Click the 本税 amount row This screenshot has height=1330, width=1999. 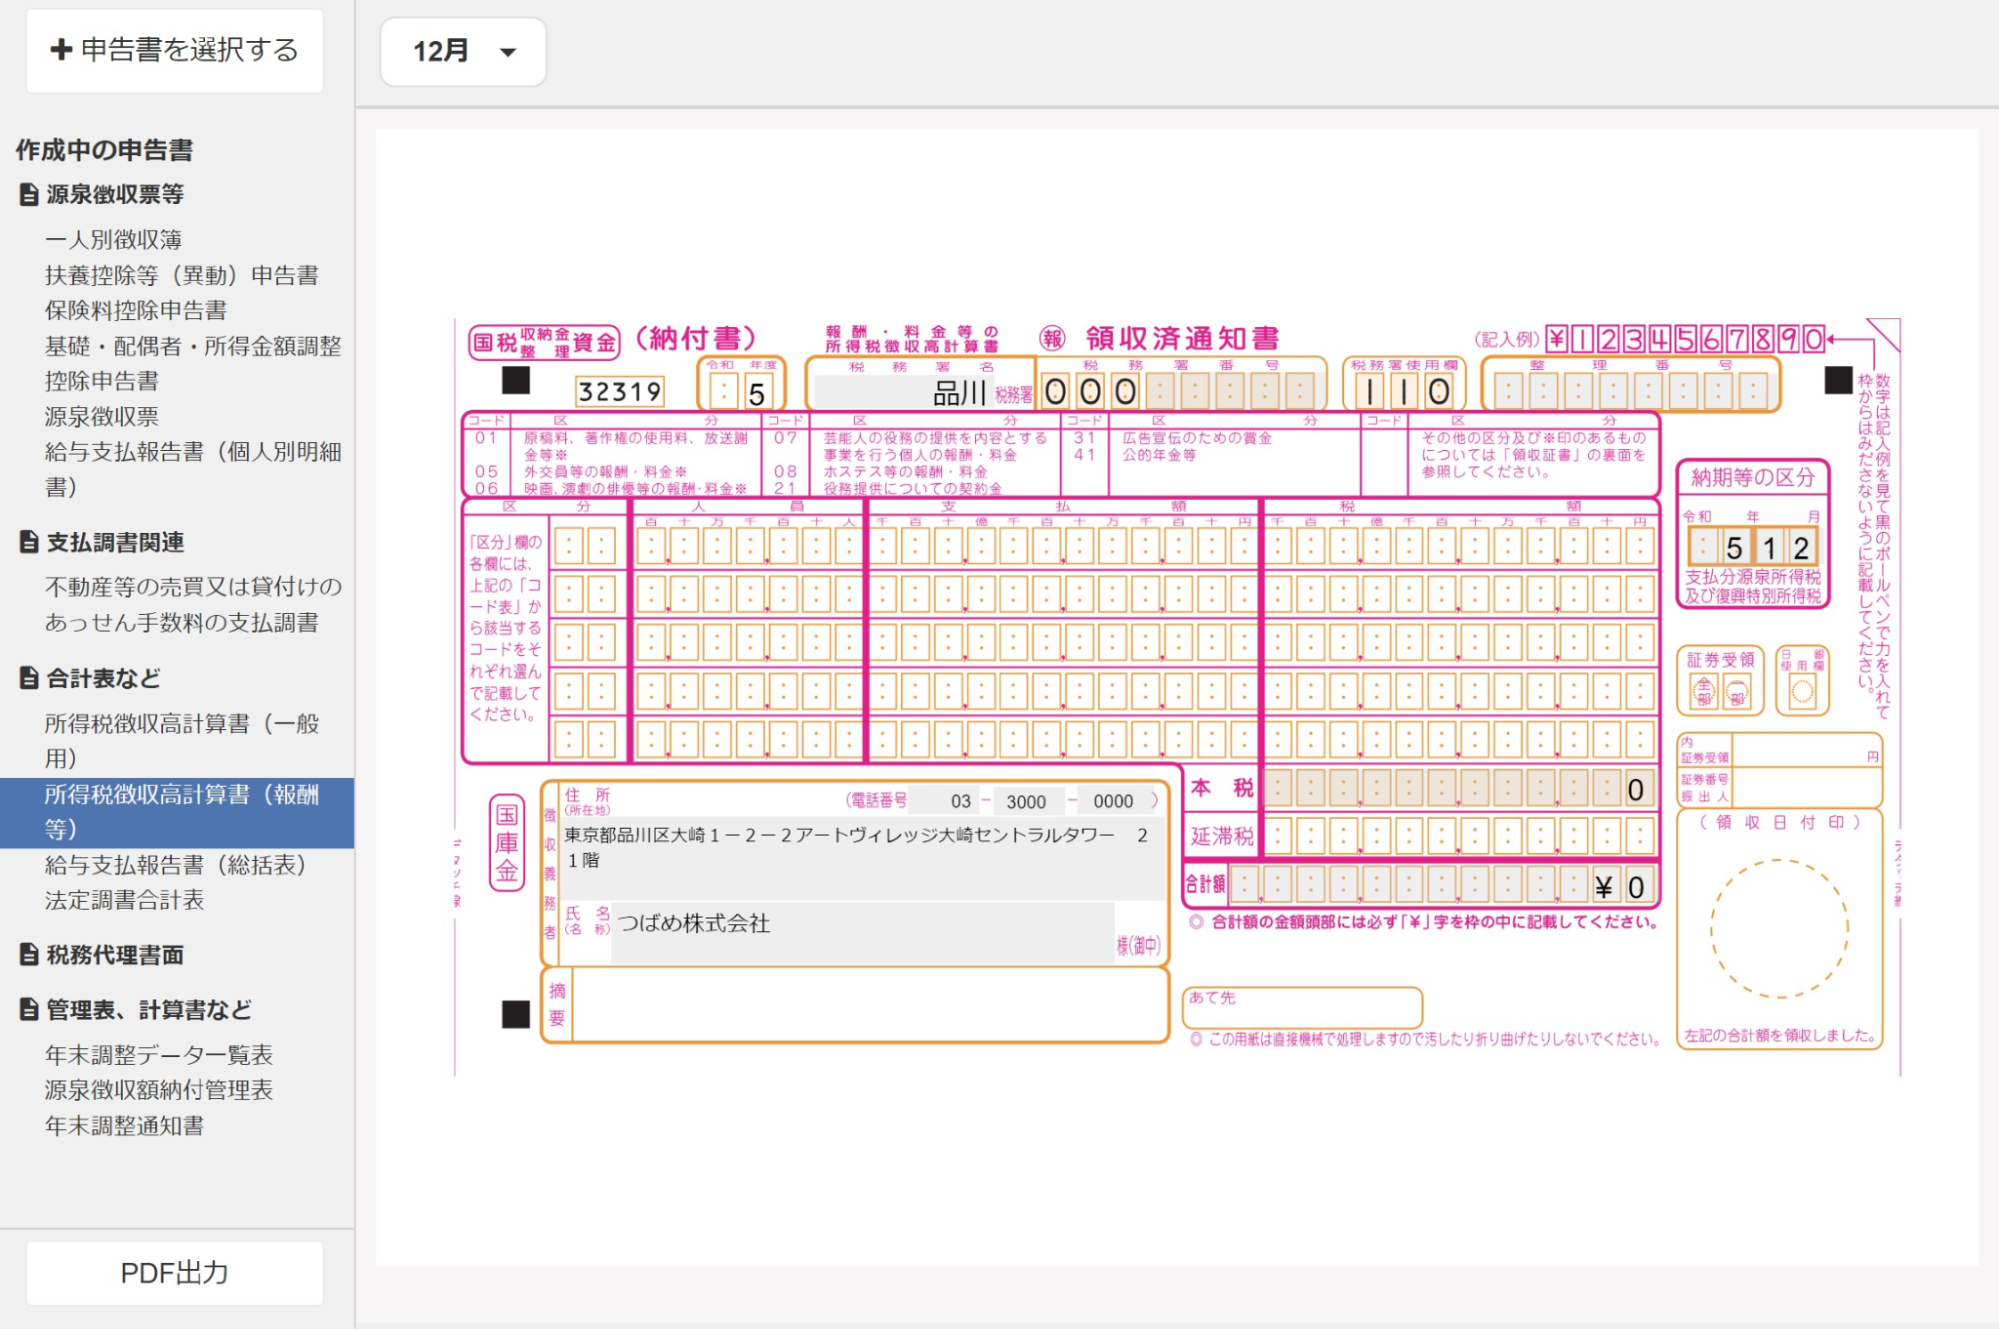tap(1459, 789)
